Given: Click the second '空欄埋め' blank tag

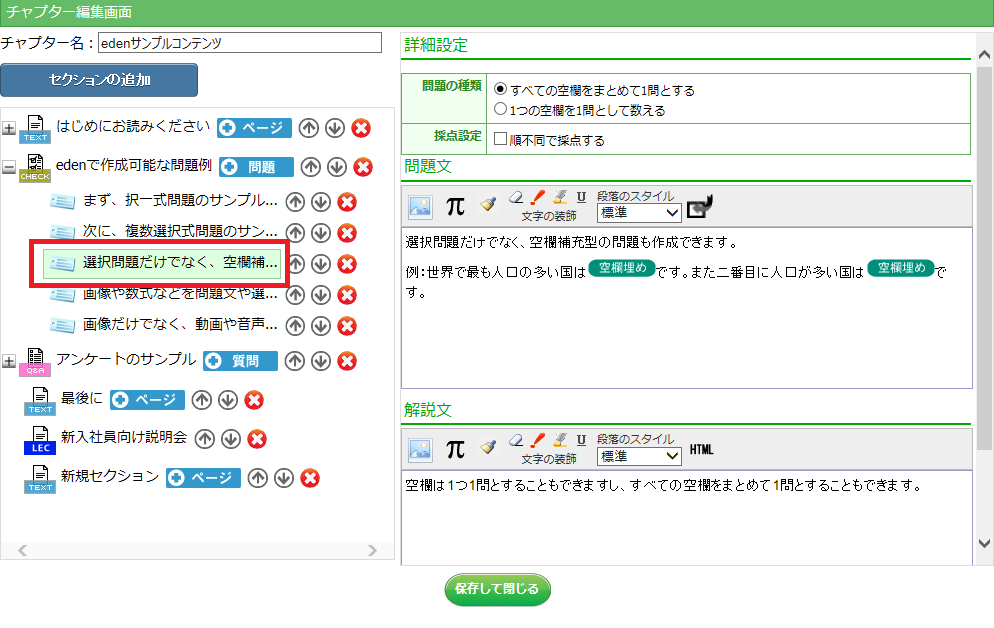Looking at the screenshot, I should coord(900,268).
